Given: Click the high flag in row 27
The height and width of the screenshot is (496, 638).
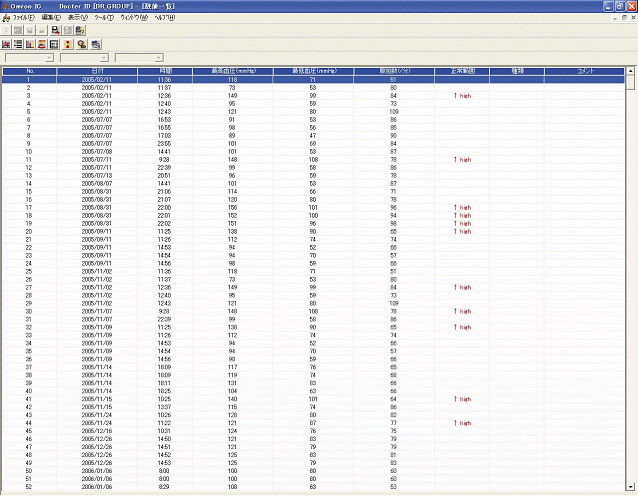Looking at the screenshot, I should 462,287.
